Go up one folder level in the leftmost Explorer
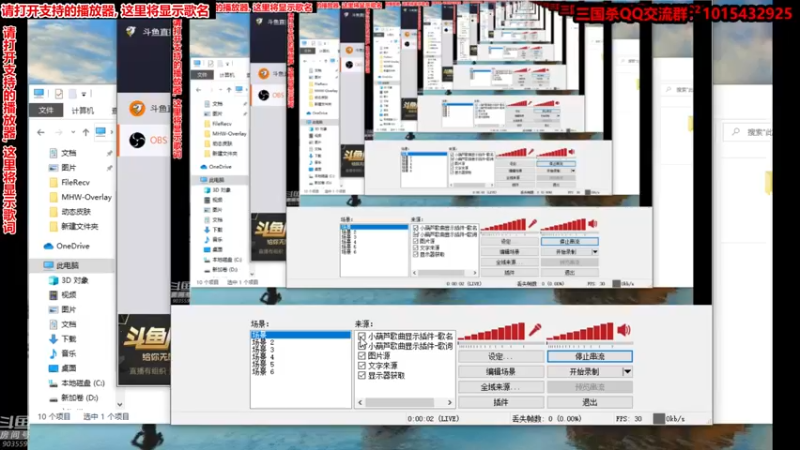The width and height of the screenshot is (800, 450). 86,132
